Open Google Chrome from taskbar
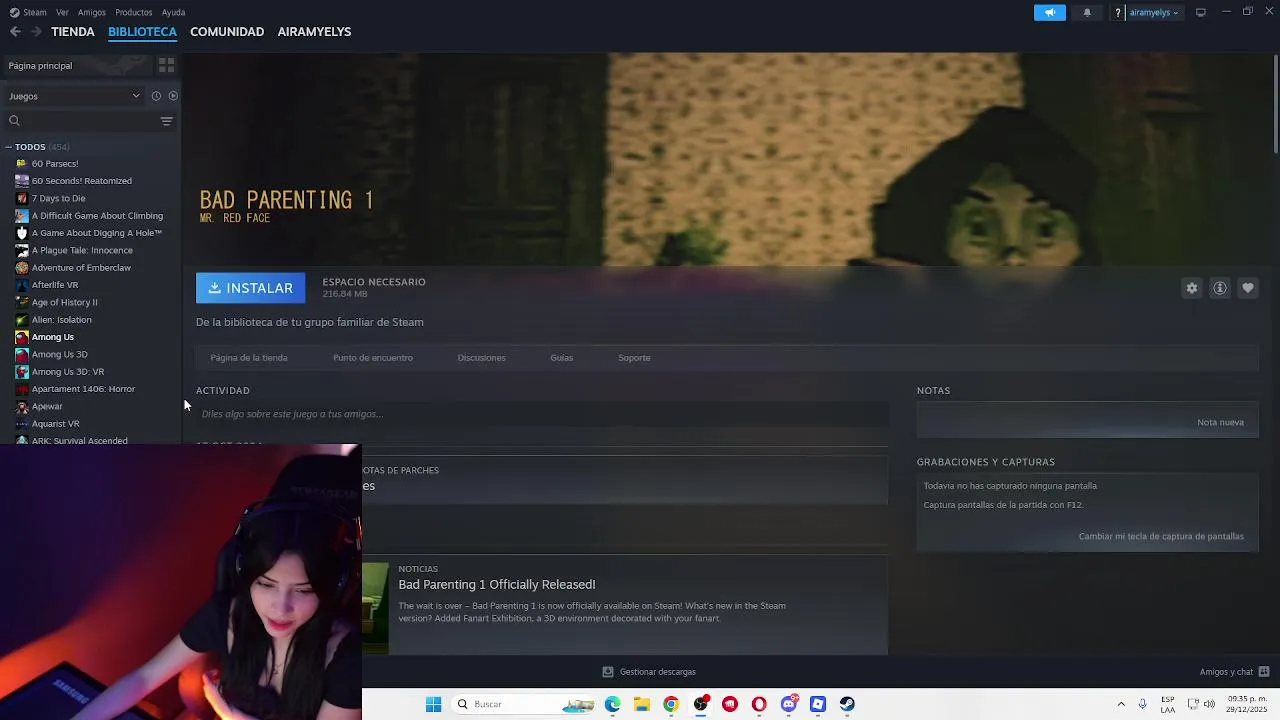Image resolution: width=1280 pixels, height=720 pixels. coord(671,704)
